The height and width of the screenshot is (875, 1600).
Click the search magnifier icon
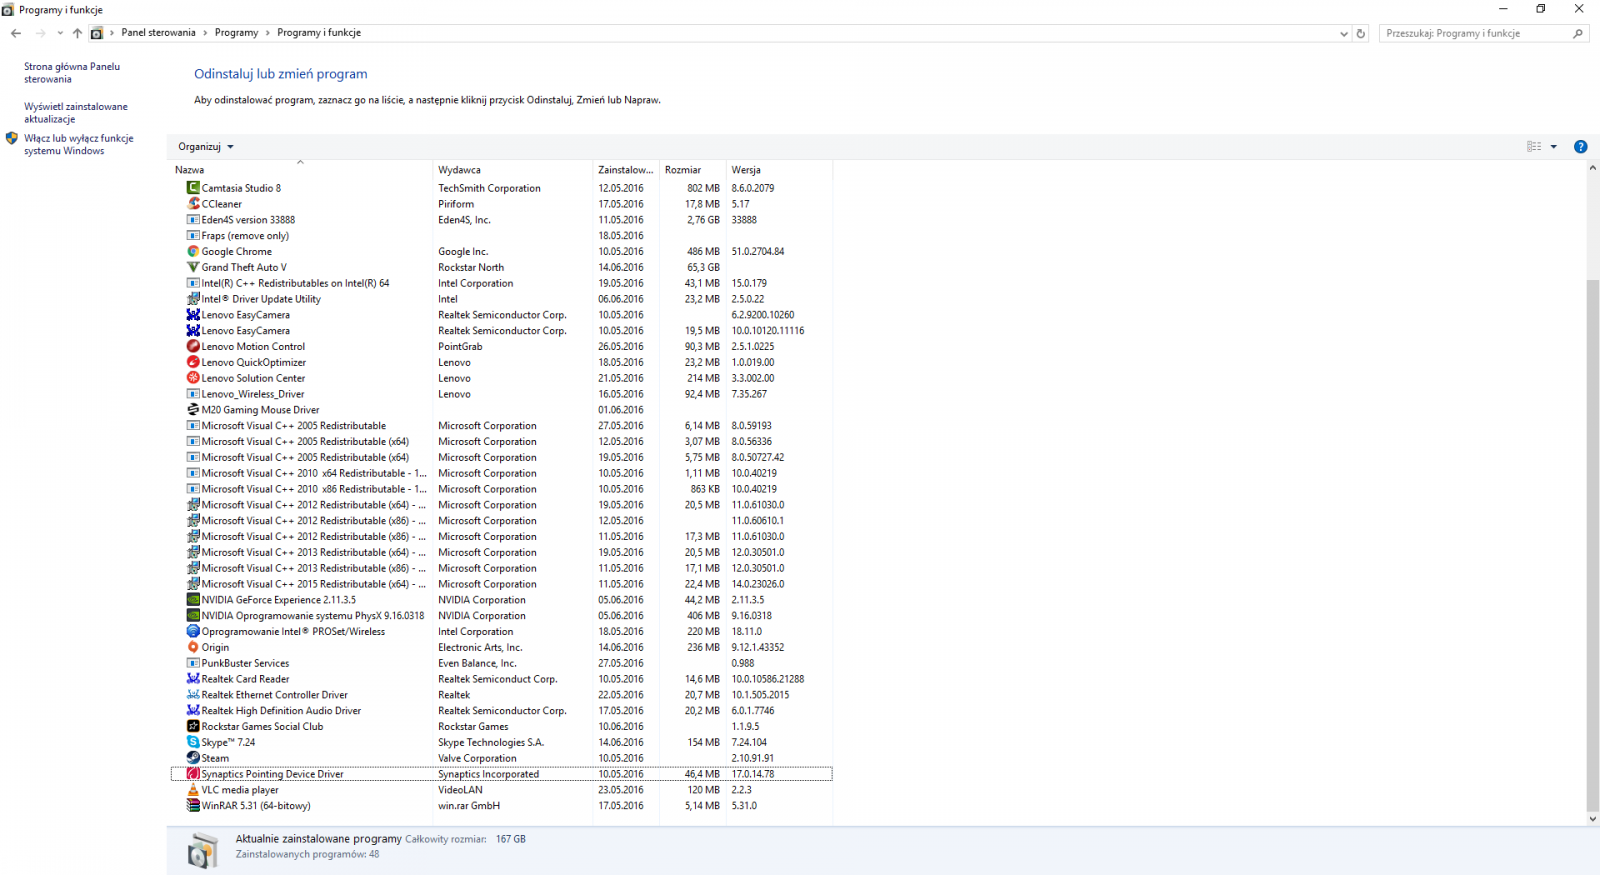1578,33
